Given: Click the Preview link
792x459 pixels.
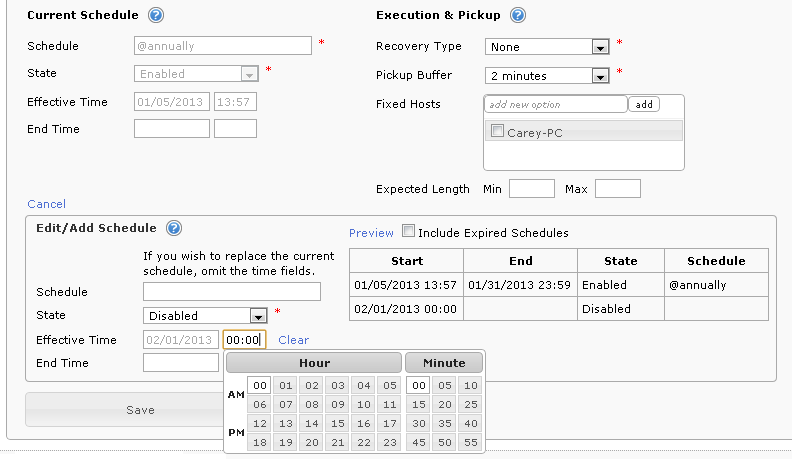Looking at the screenshot, I should pyautogui.click(x=371, y=233).
